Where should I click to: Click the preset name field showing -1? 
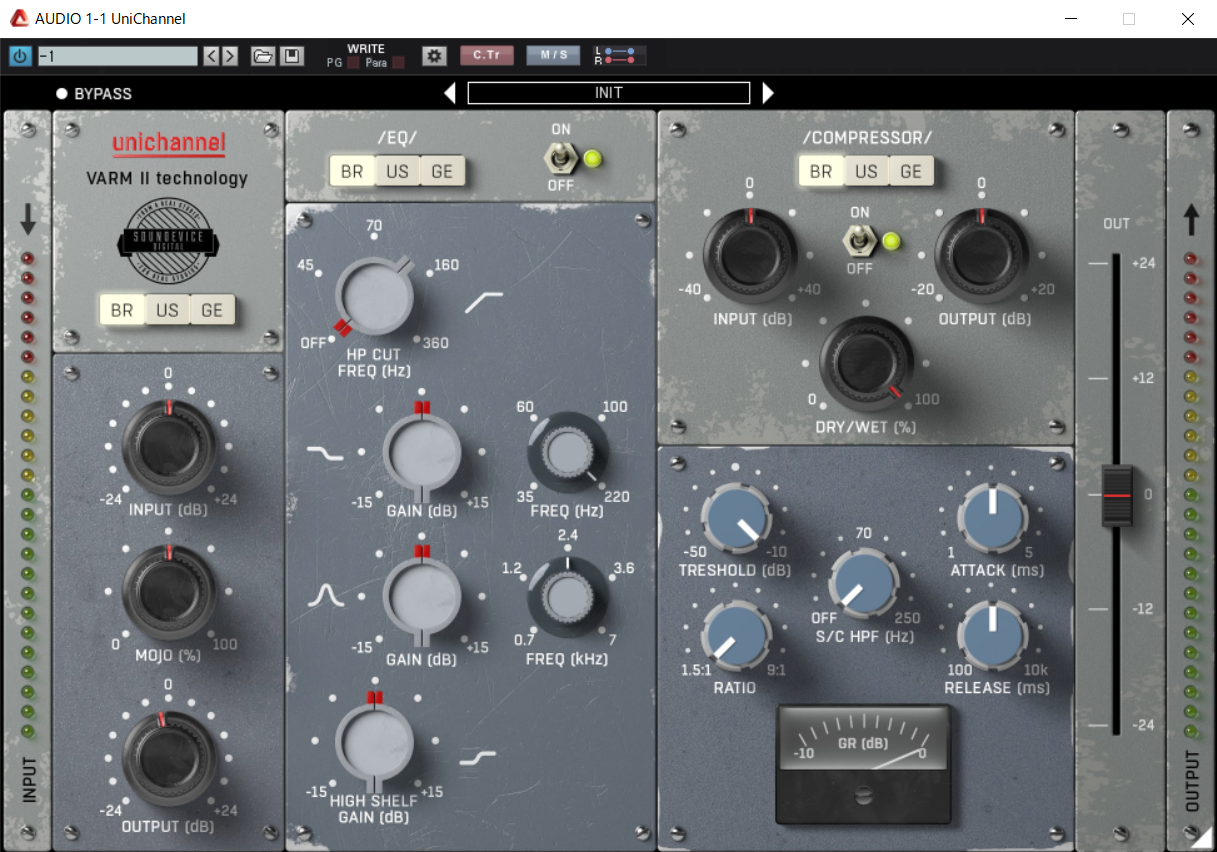(117, 56)
